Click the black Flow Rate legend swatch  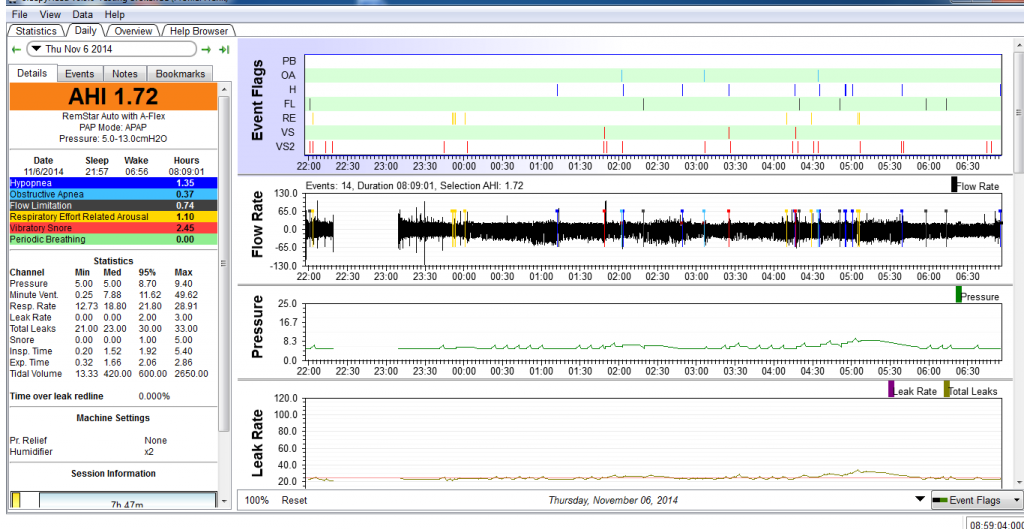(x=954, y=185)
